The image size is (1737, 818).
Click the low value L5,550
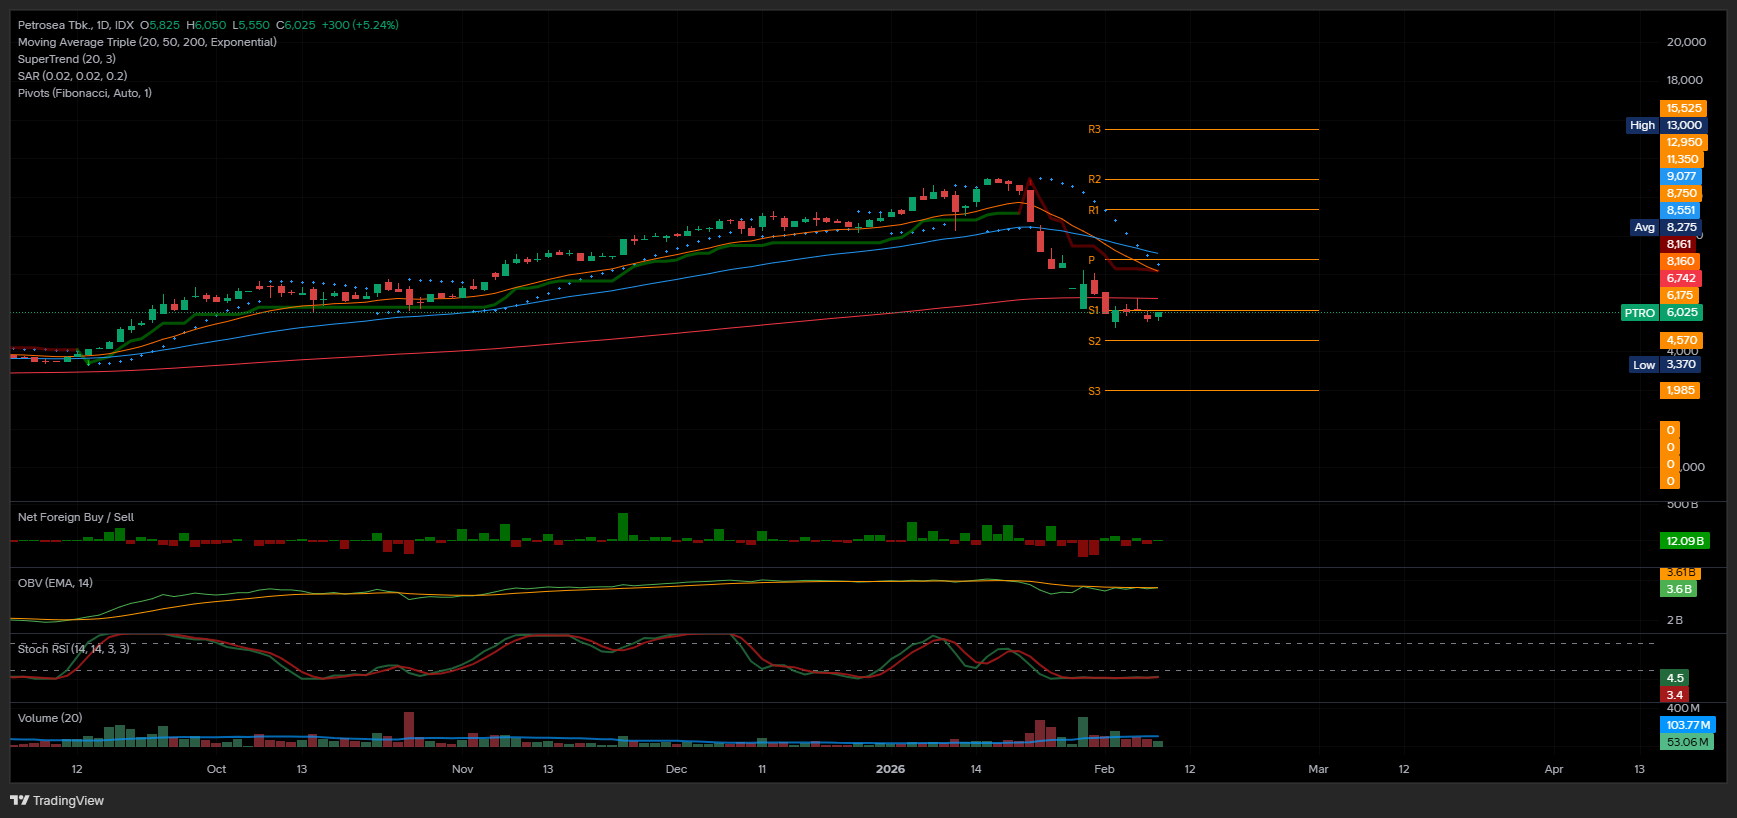pos(251,25)
